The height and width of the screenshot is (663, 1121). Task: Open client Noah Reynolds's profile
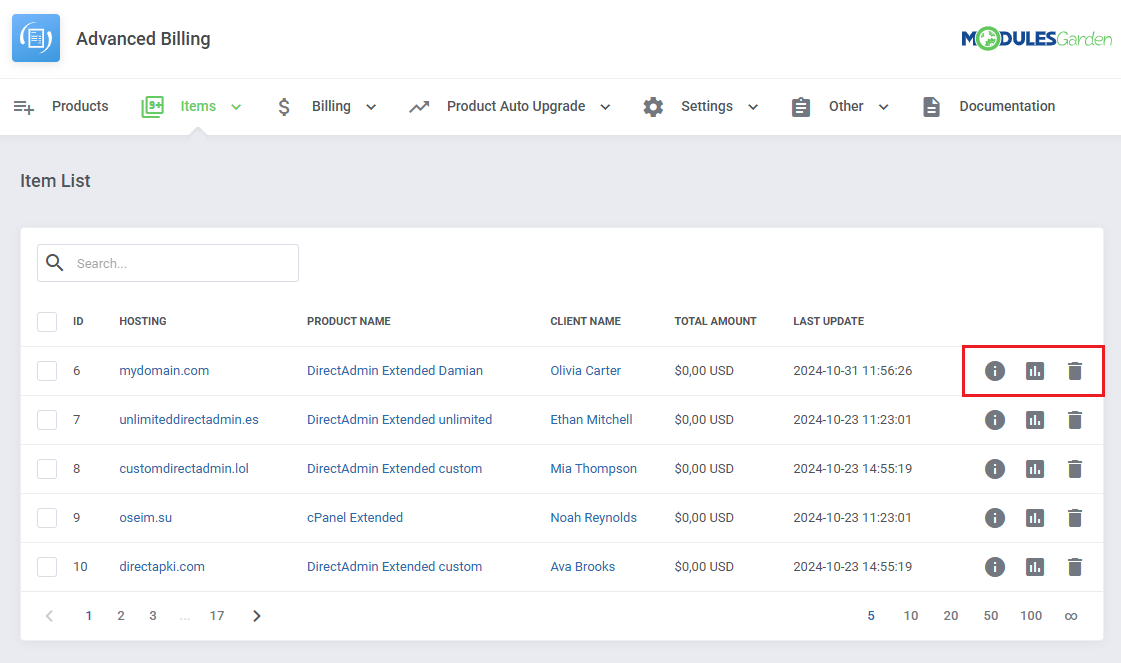click(593, 517)
